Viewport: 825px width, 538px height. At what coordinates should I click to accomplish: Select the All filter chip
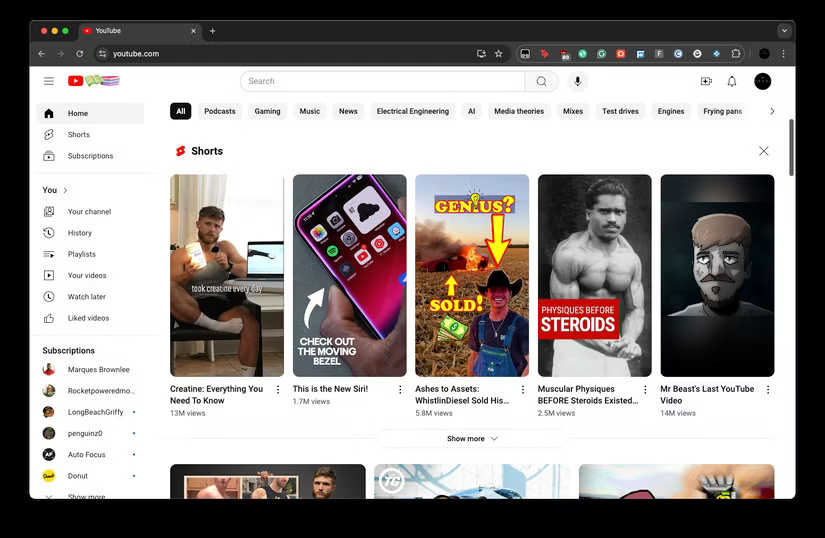(x=180, y=111)
